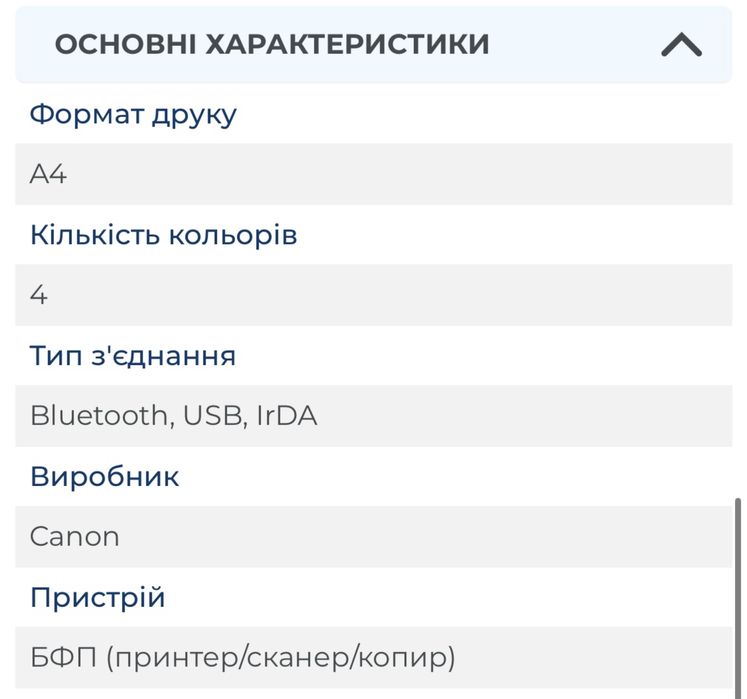The image size is (747, 699).
Task: Click the БФП abbreviation text
Action: (x=62, y=658)
